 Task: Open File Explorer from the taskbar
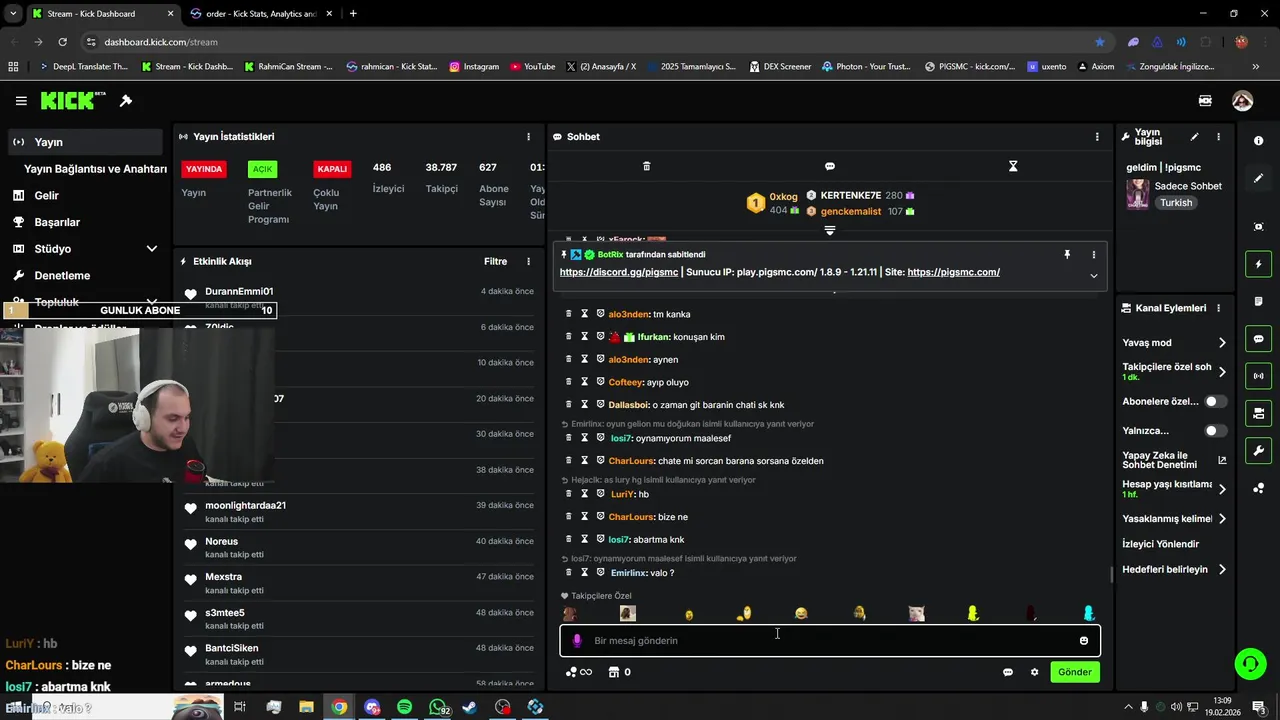306,707
